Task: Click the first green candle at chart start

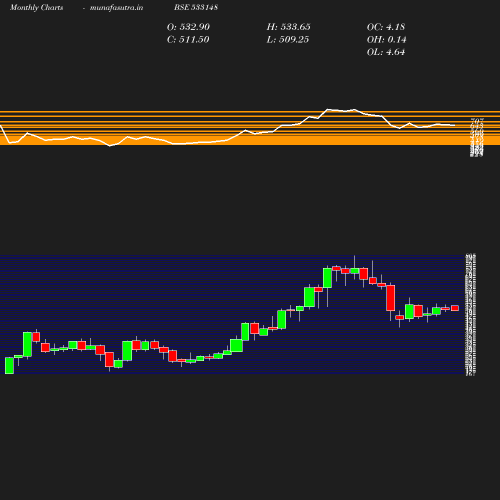Action: [9, 366]
